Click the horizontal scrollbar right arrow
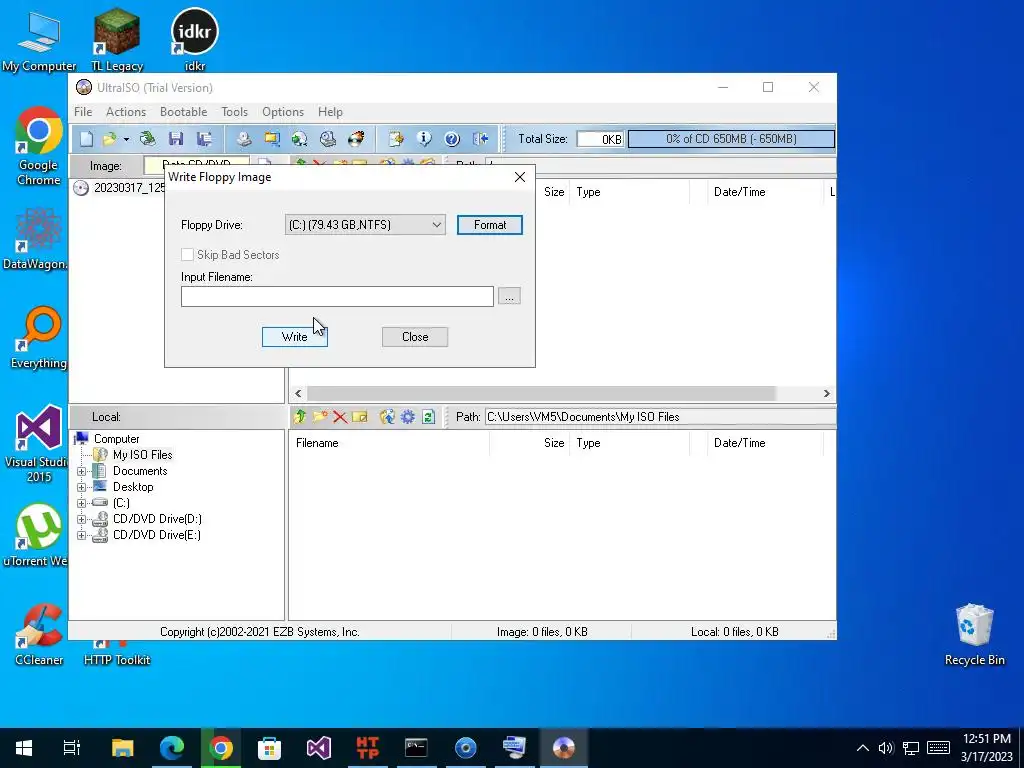Viewport: 1024px width, 768px height. (827, 393)
